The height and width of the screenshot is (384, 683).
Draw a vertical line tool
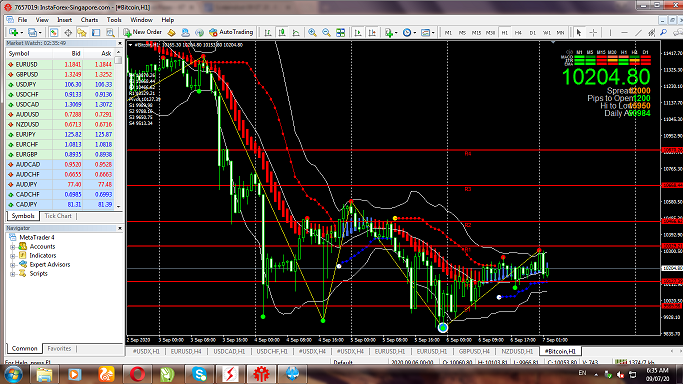[x=610, y=33]
